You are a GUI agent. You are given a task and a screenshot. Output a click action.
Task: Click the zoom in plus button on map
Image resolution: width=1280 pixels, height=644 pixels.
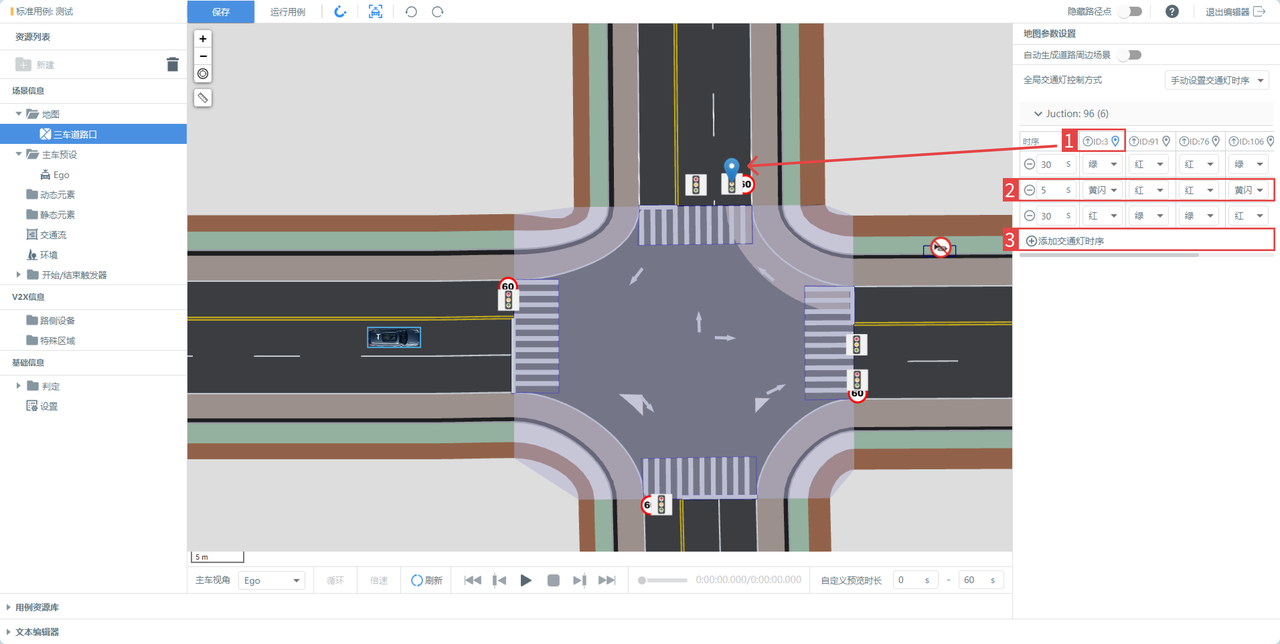click(x=203, y=38)
